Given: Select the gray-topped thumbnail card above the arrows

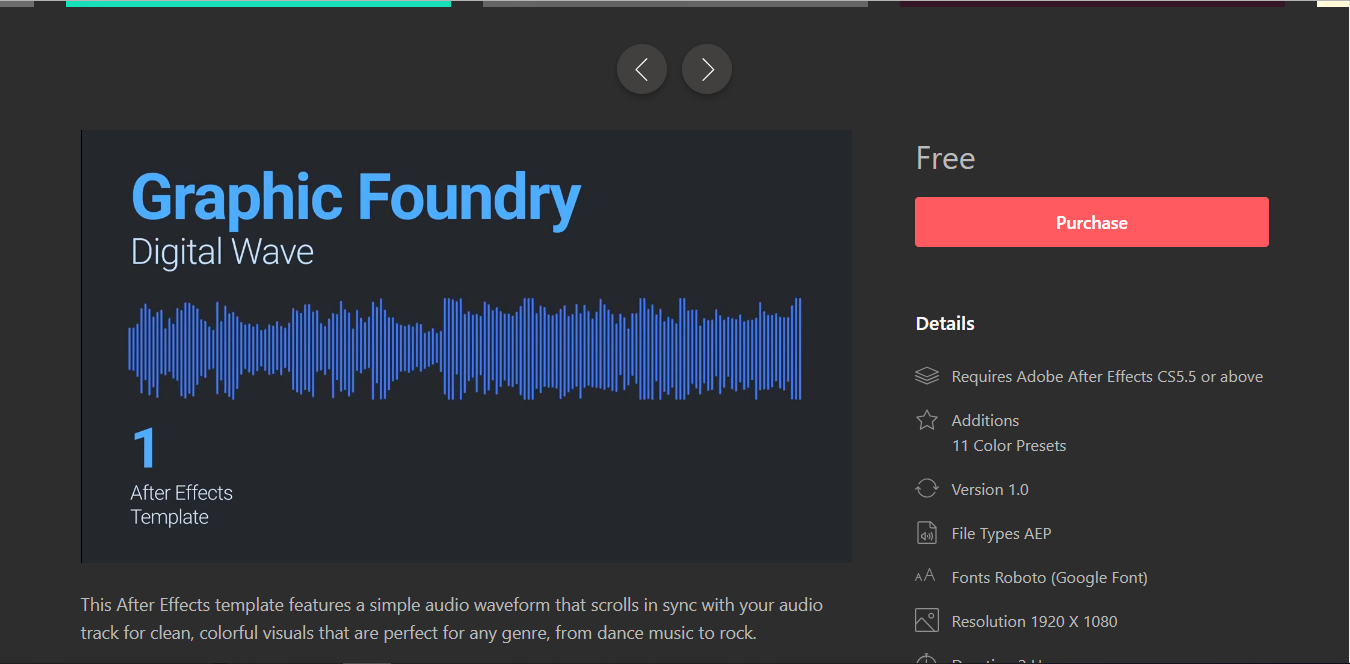Looking at the screenshot, I should [x=675, y=3].
